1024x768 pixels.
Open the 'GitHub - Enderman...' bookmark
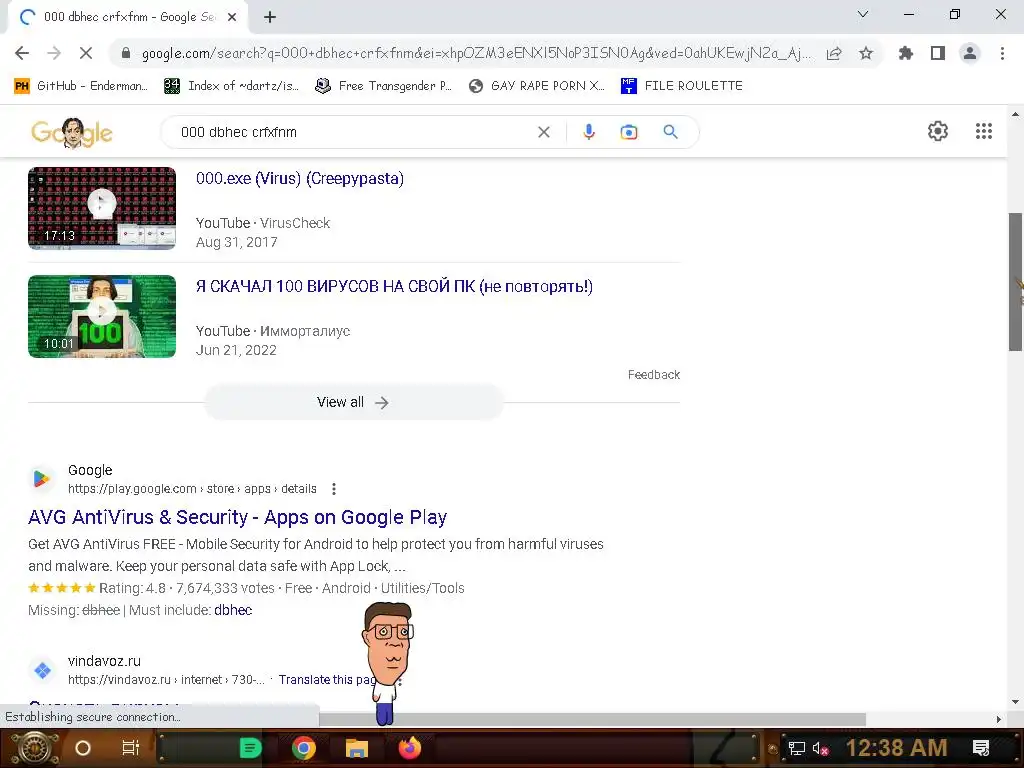point(81,86)
